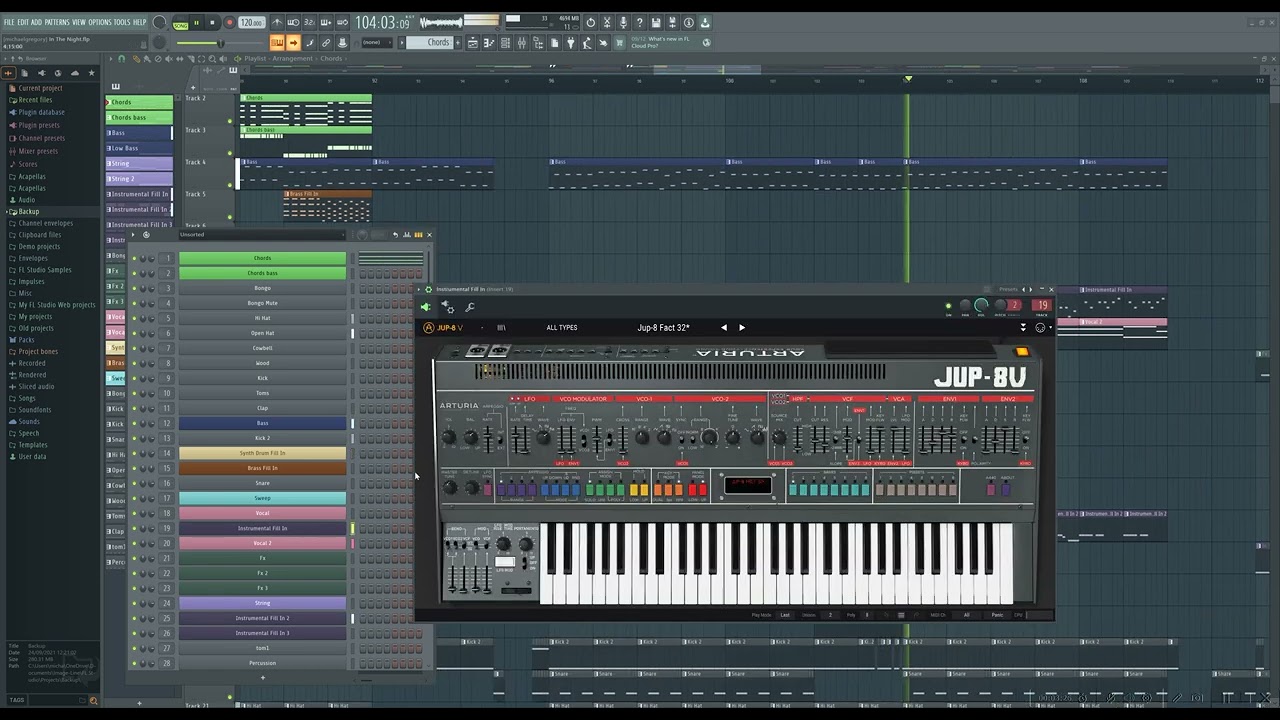Screen dimensions: 1280x720
Task: Select next preset arrow in JUP-8 V
Action: 742,328
